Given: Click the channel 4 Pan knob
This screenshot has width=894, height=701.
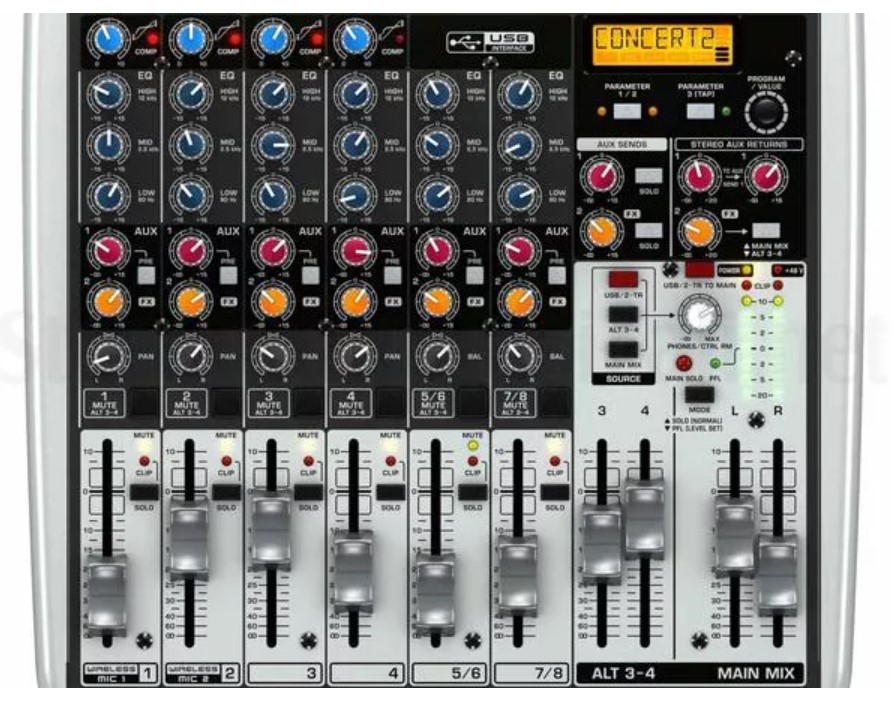Looking at the screenshot, I should [x=353, y=354].
